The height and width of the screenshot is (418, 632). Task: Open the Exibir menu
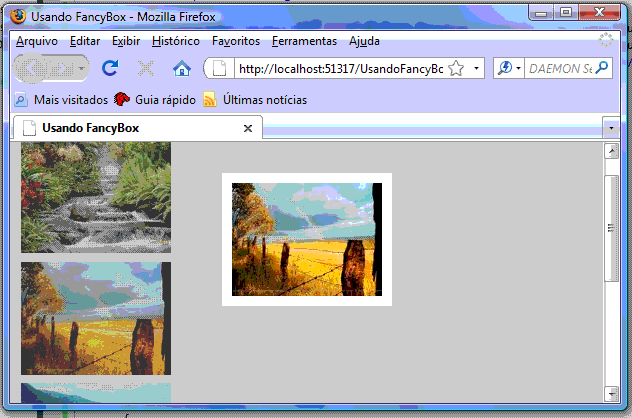coord(126,41)
